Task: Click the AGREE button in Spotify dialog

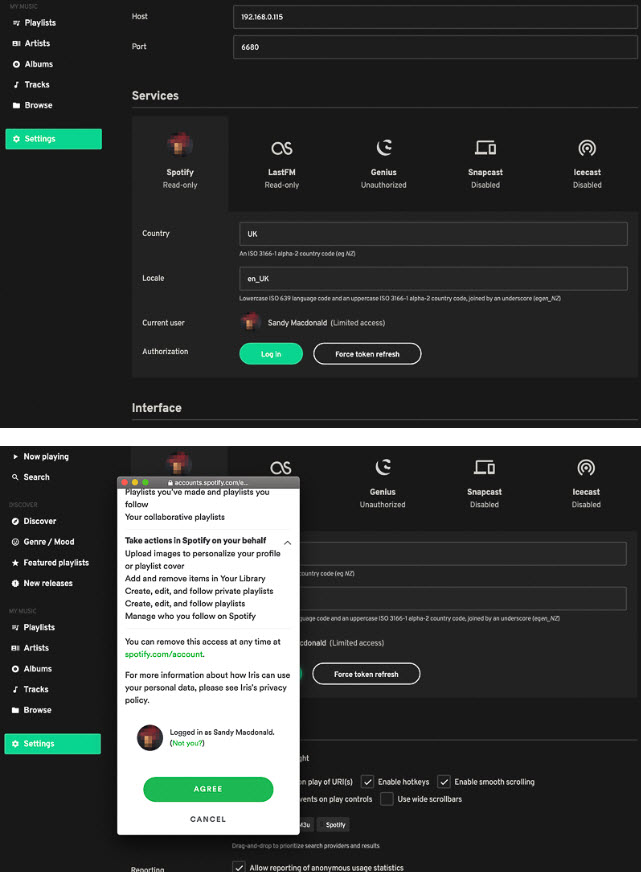Action: coord(208,789)
